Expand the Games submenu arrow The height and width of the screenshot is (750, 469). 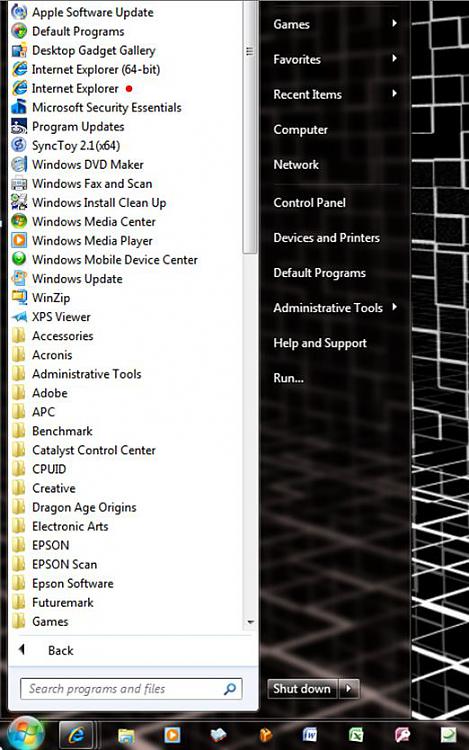(394, 23)
